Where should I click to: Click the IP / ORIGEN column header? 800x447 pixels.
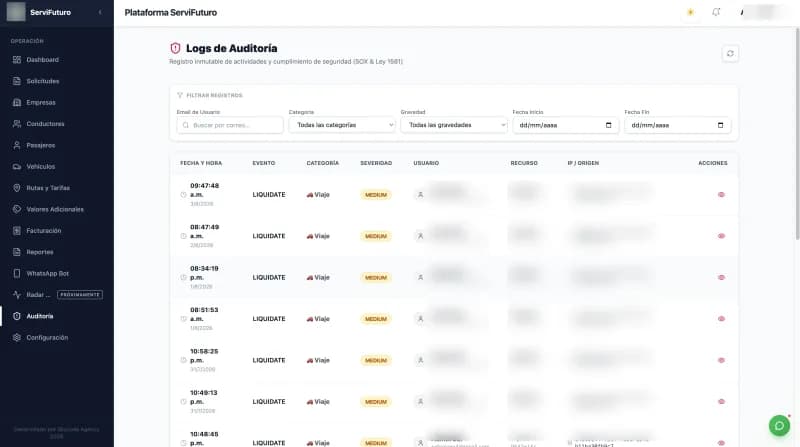pos(583,163)
